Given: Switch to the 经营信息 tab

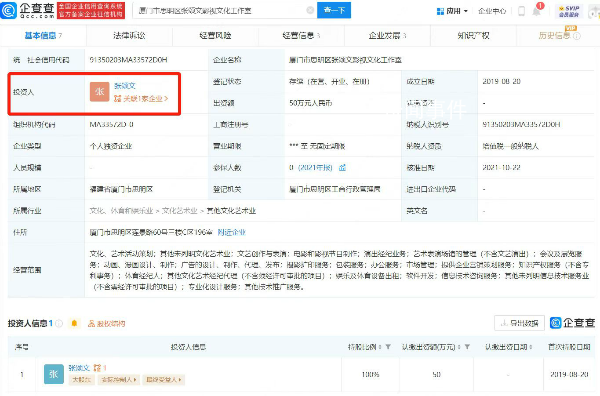Looking at the screenshot, I should pyautogui.click(x=301, y=36).
